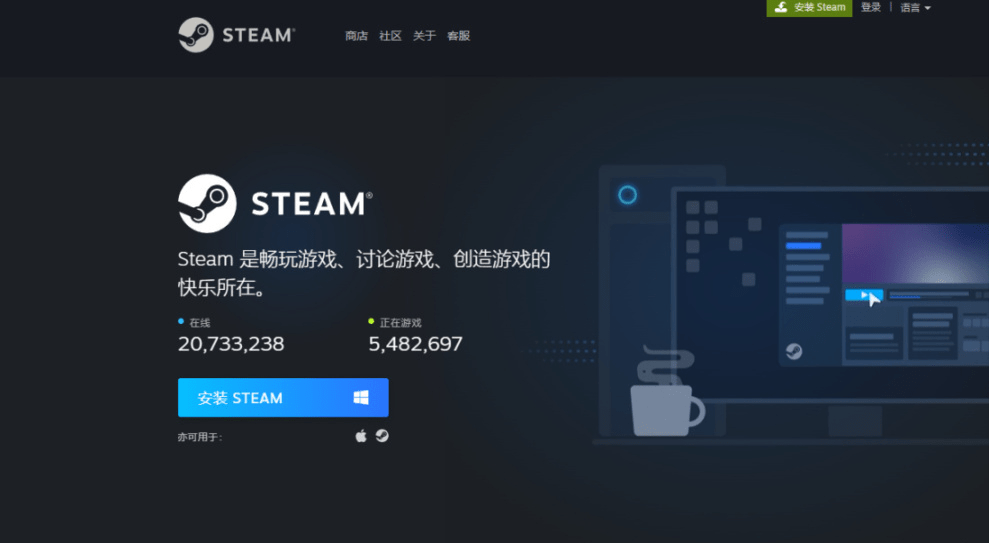The height and width of the screenshot is (543, 989).
Task: Click the blue 安装 STEAM button
Action: (283, 397)
